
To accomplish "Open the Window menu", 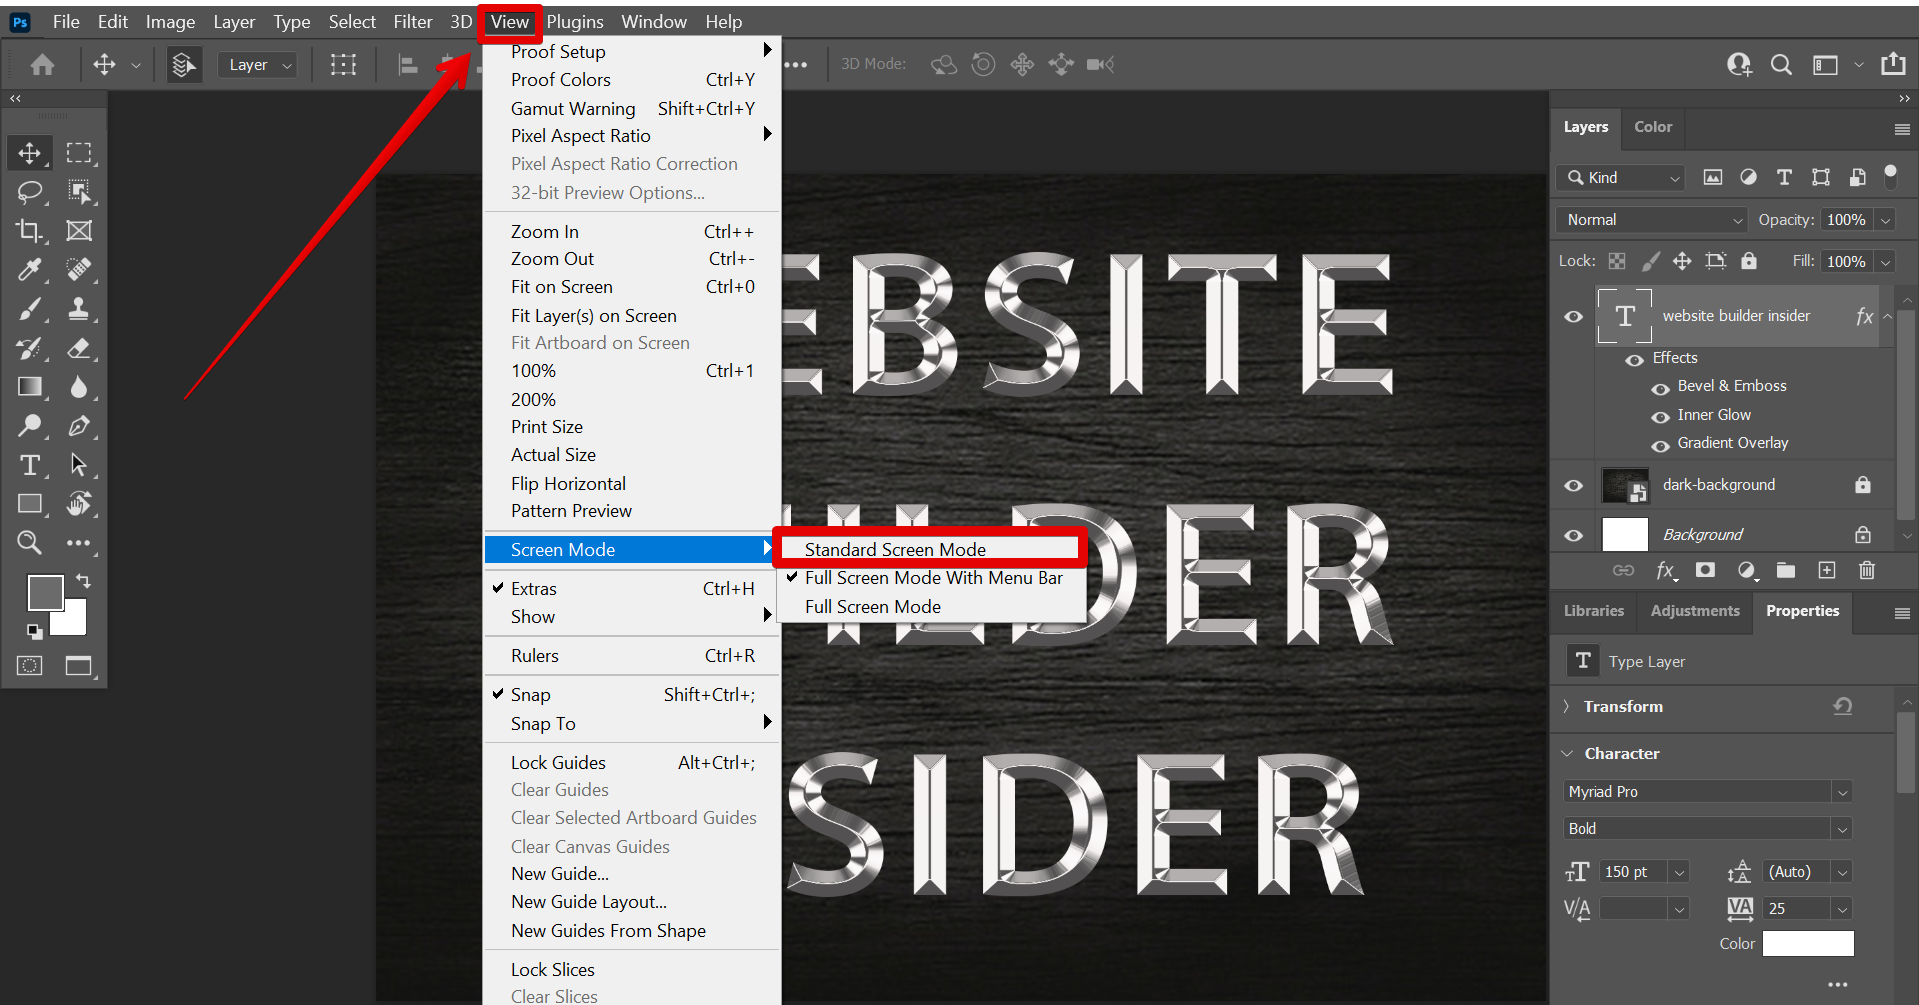I will coord(653,21).
